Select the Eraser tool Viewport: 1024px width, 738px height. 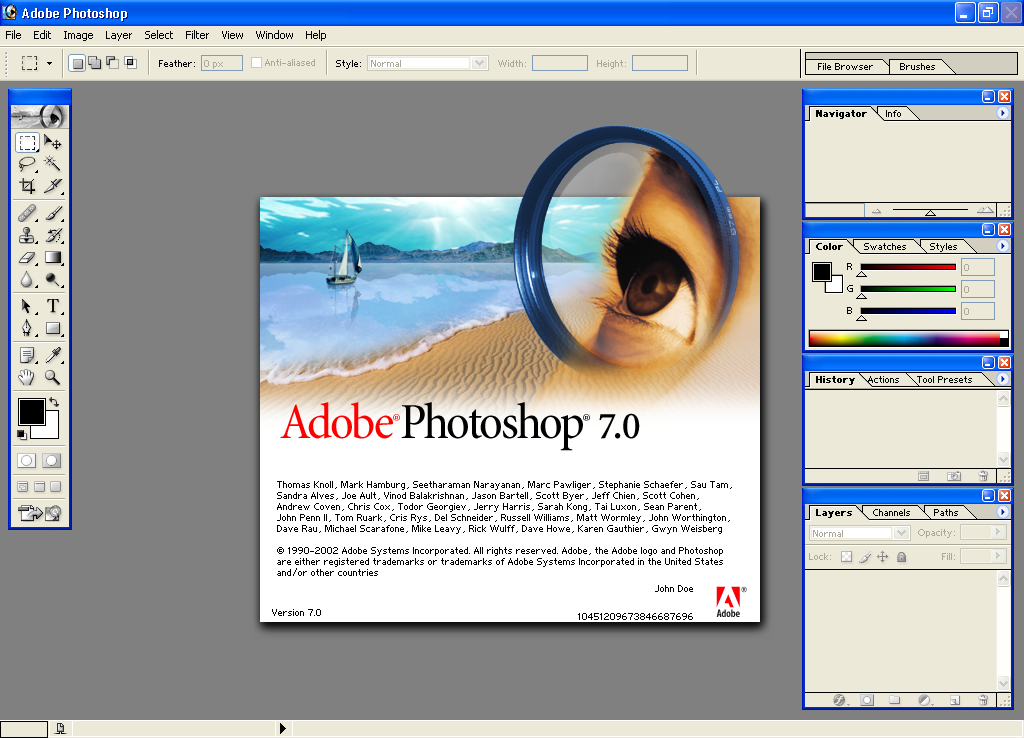point(27,257)
